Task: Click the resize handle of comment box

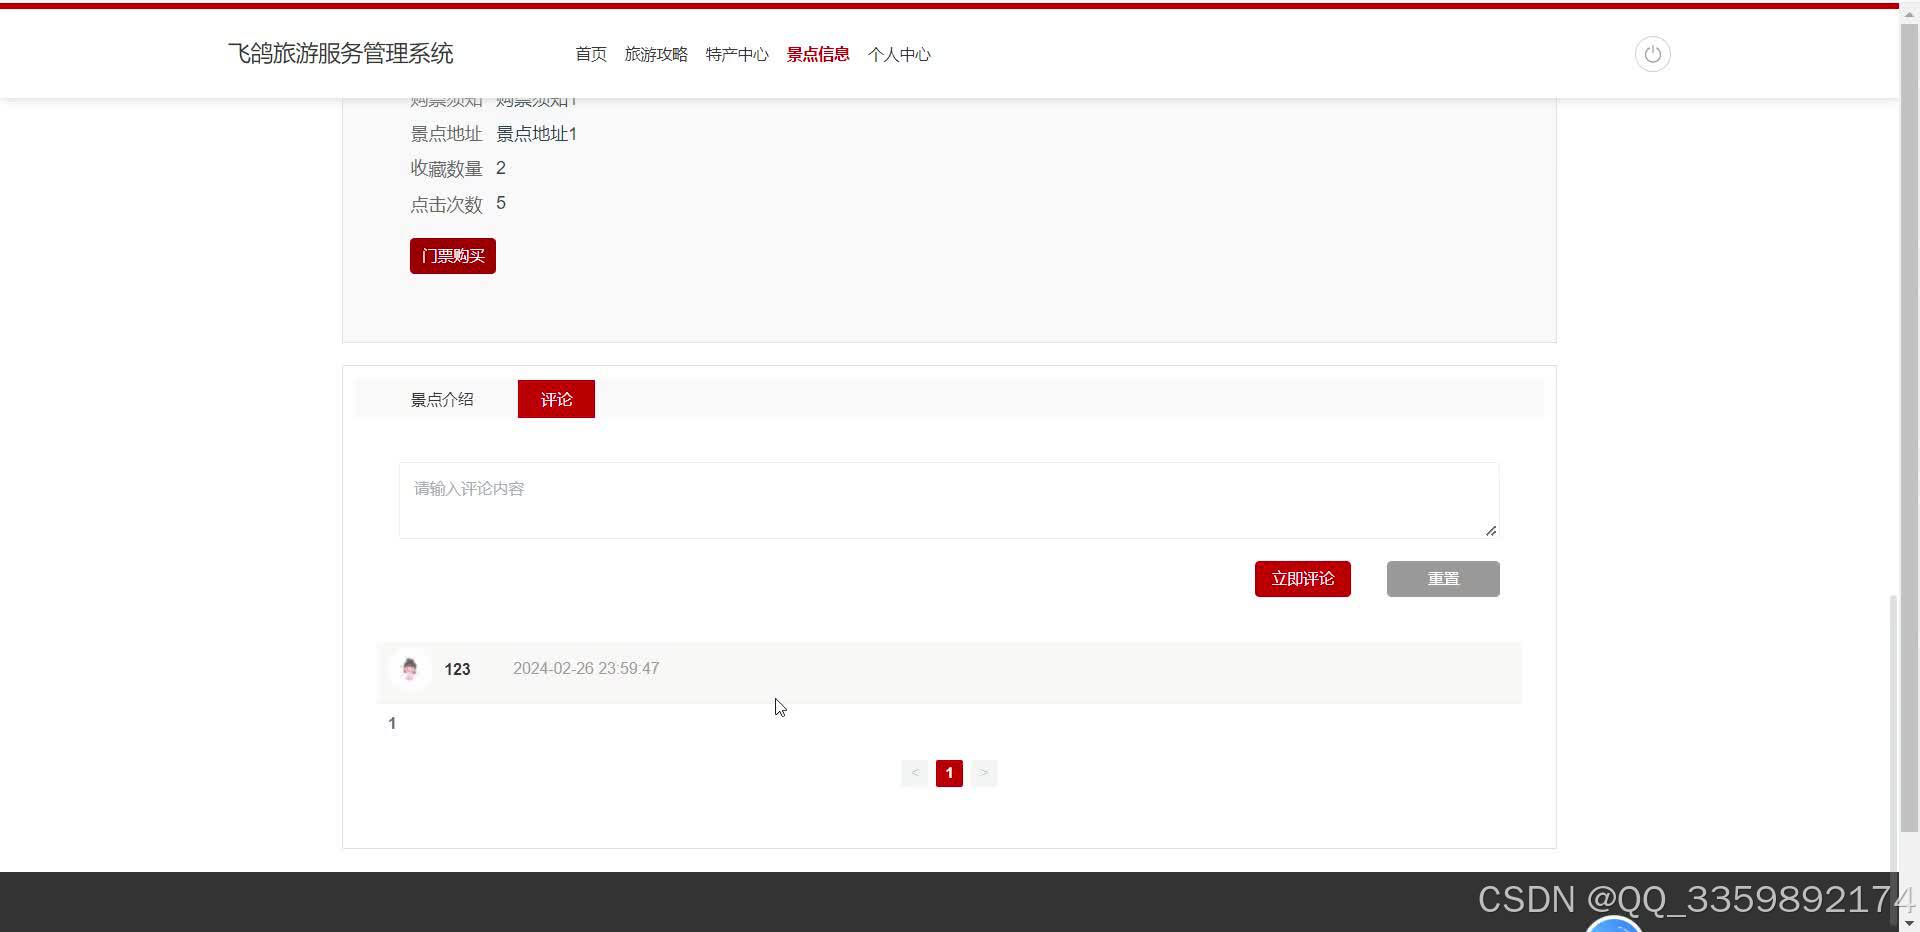Action: [1491, 530]
